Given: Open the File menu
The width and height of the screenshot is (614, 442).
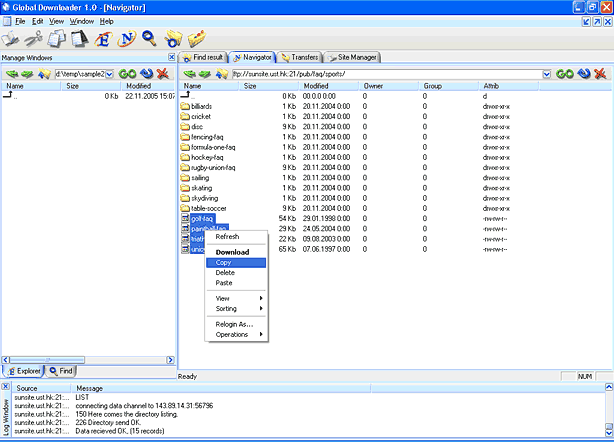Looking at the screenshot, I should pos(20,21).
